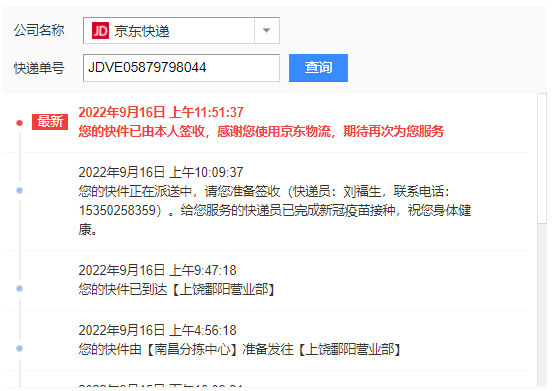Viewport: 555px width, 391px height.
Task: Click the JD logo icon
Action: 100,31
